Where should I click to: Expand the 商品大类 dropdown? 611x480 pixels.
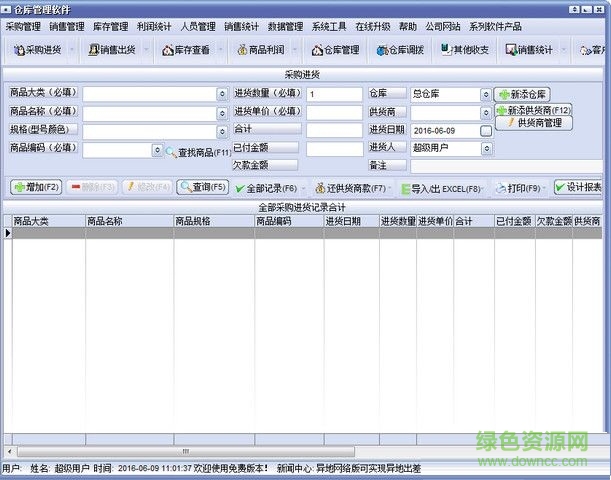click(222, 94)
